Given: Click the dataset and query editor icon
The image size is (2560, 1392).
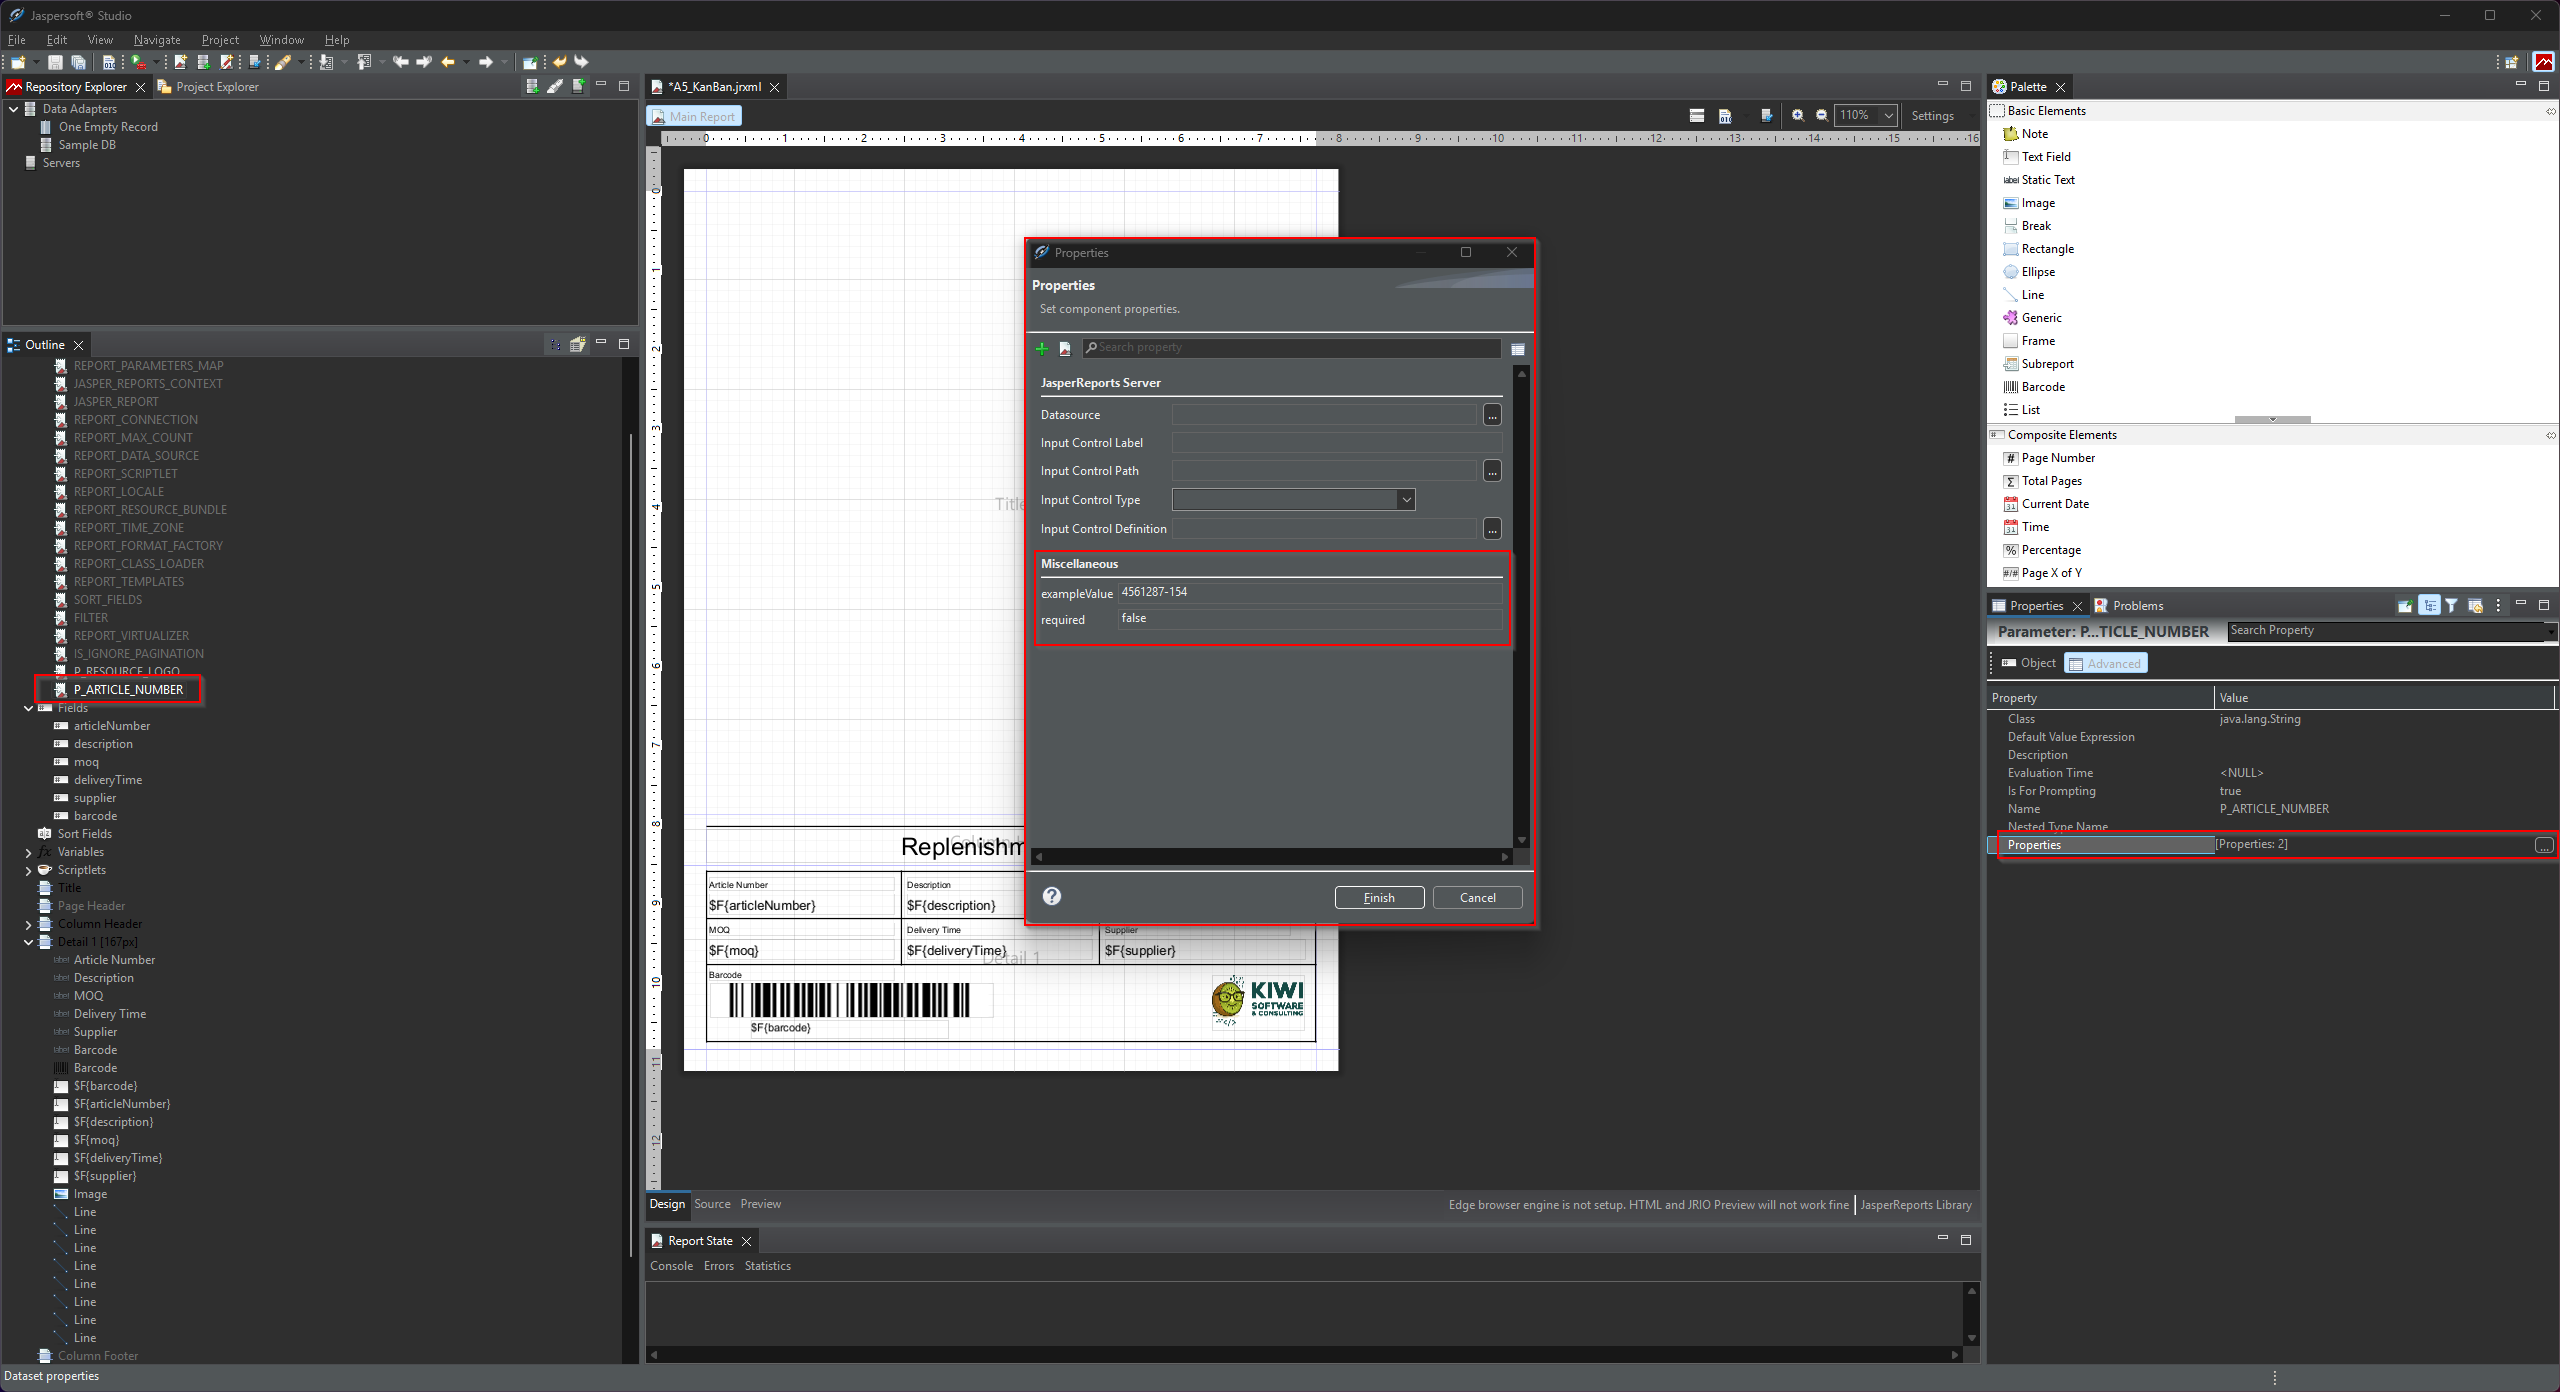Looking at the screenshot, I should (x=1767, y=115).
